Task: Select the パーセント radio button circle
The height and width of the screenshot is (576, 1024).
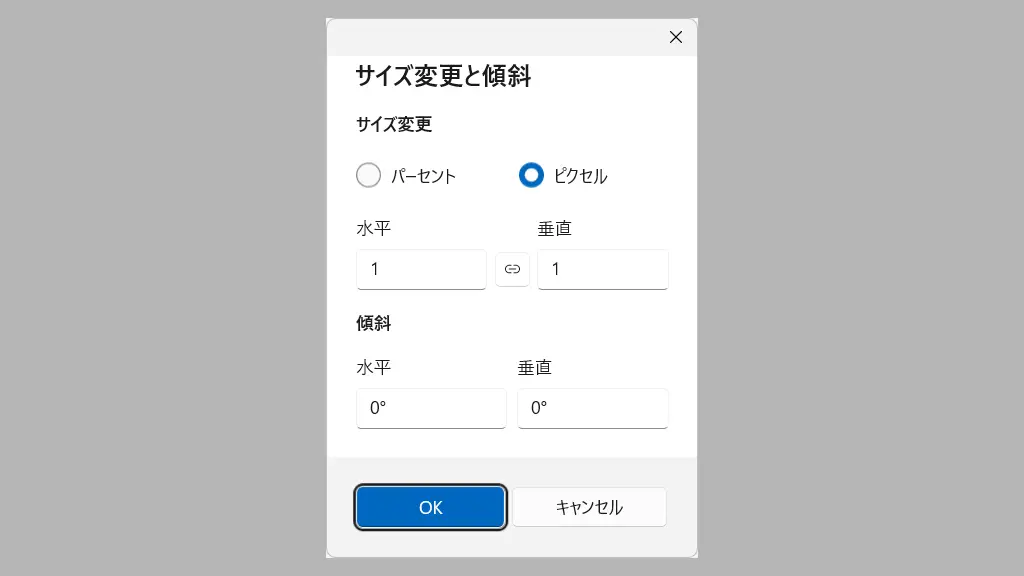Action: (x=369, y=175)
